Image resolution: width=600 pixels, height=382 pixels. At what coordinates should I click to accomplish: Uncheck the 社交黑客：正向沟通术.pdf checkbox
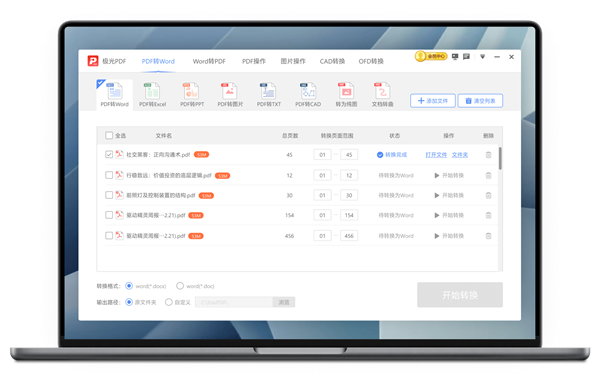109,154
